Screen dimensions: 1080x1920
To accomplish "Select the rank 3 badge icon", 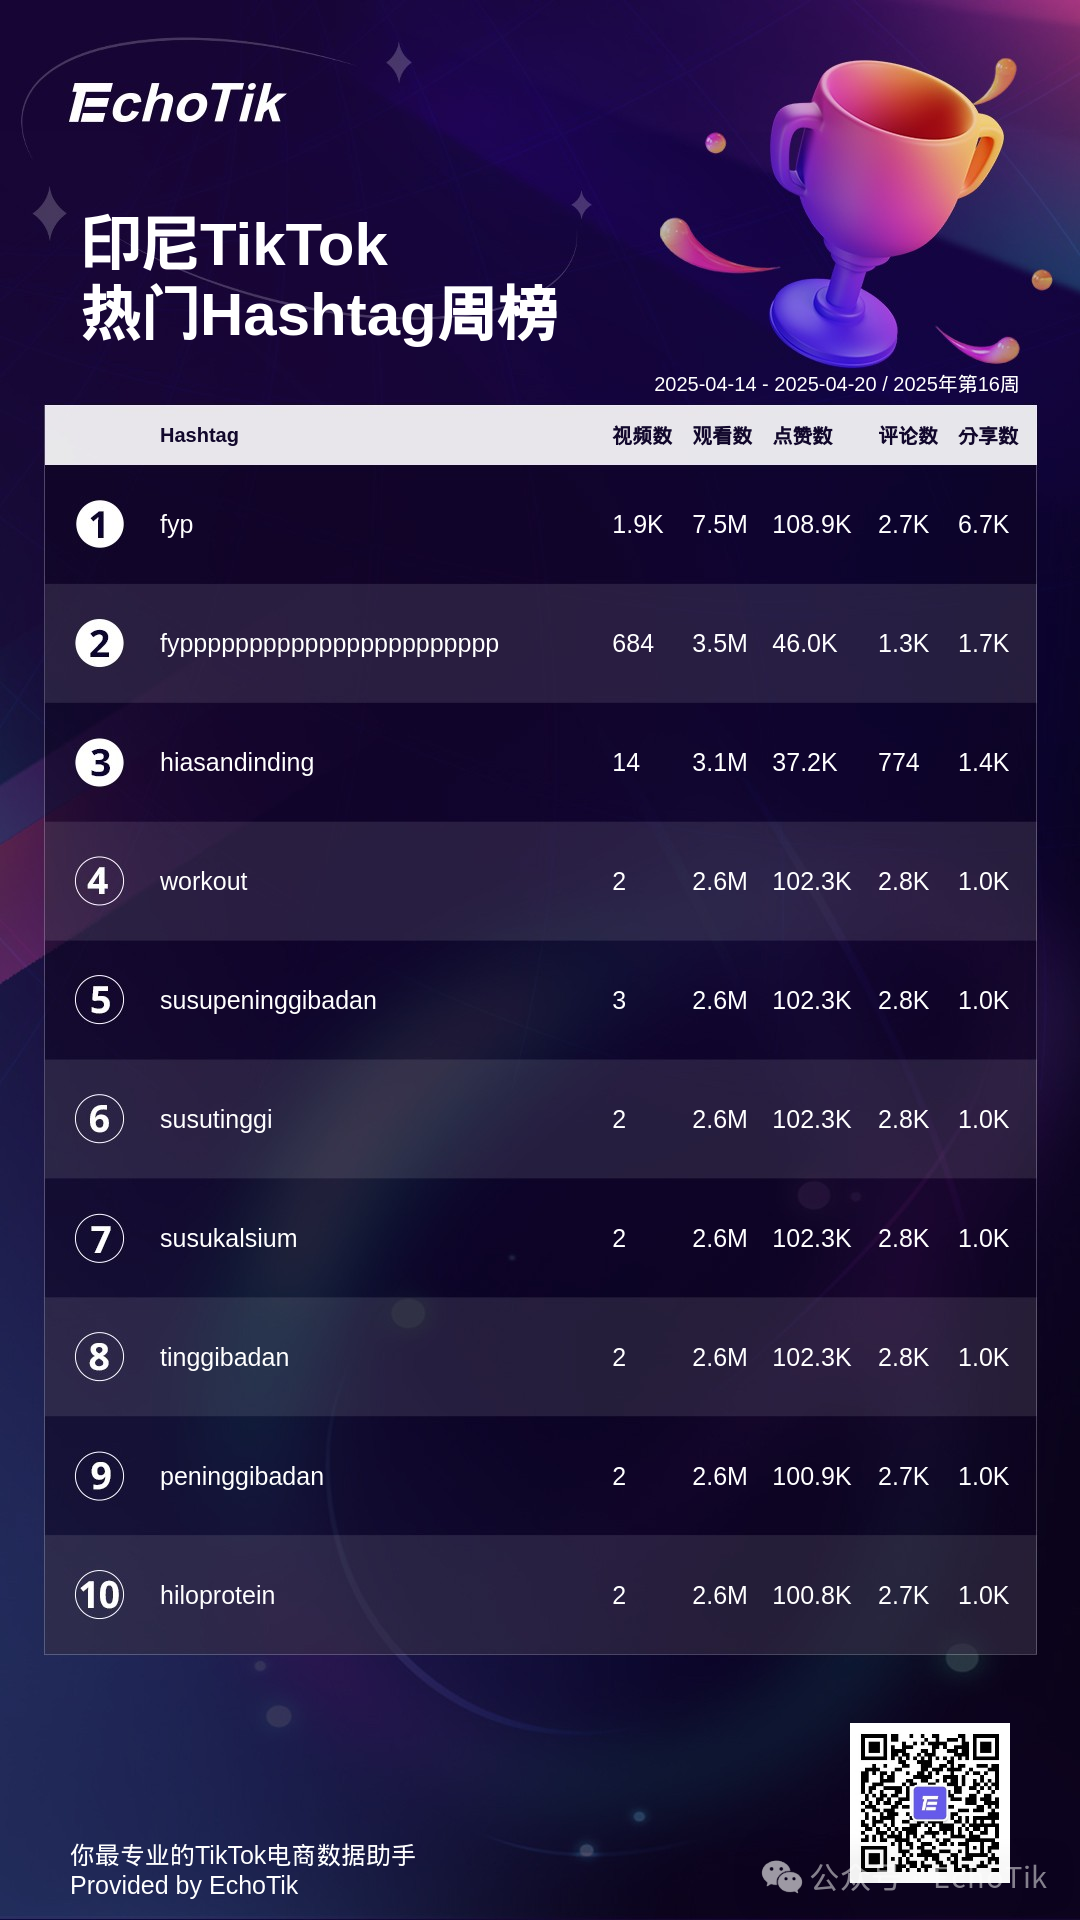I will tap(100, 762).
